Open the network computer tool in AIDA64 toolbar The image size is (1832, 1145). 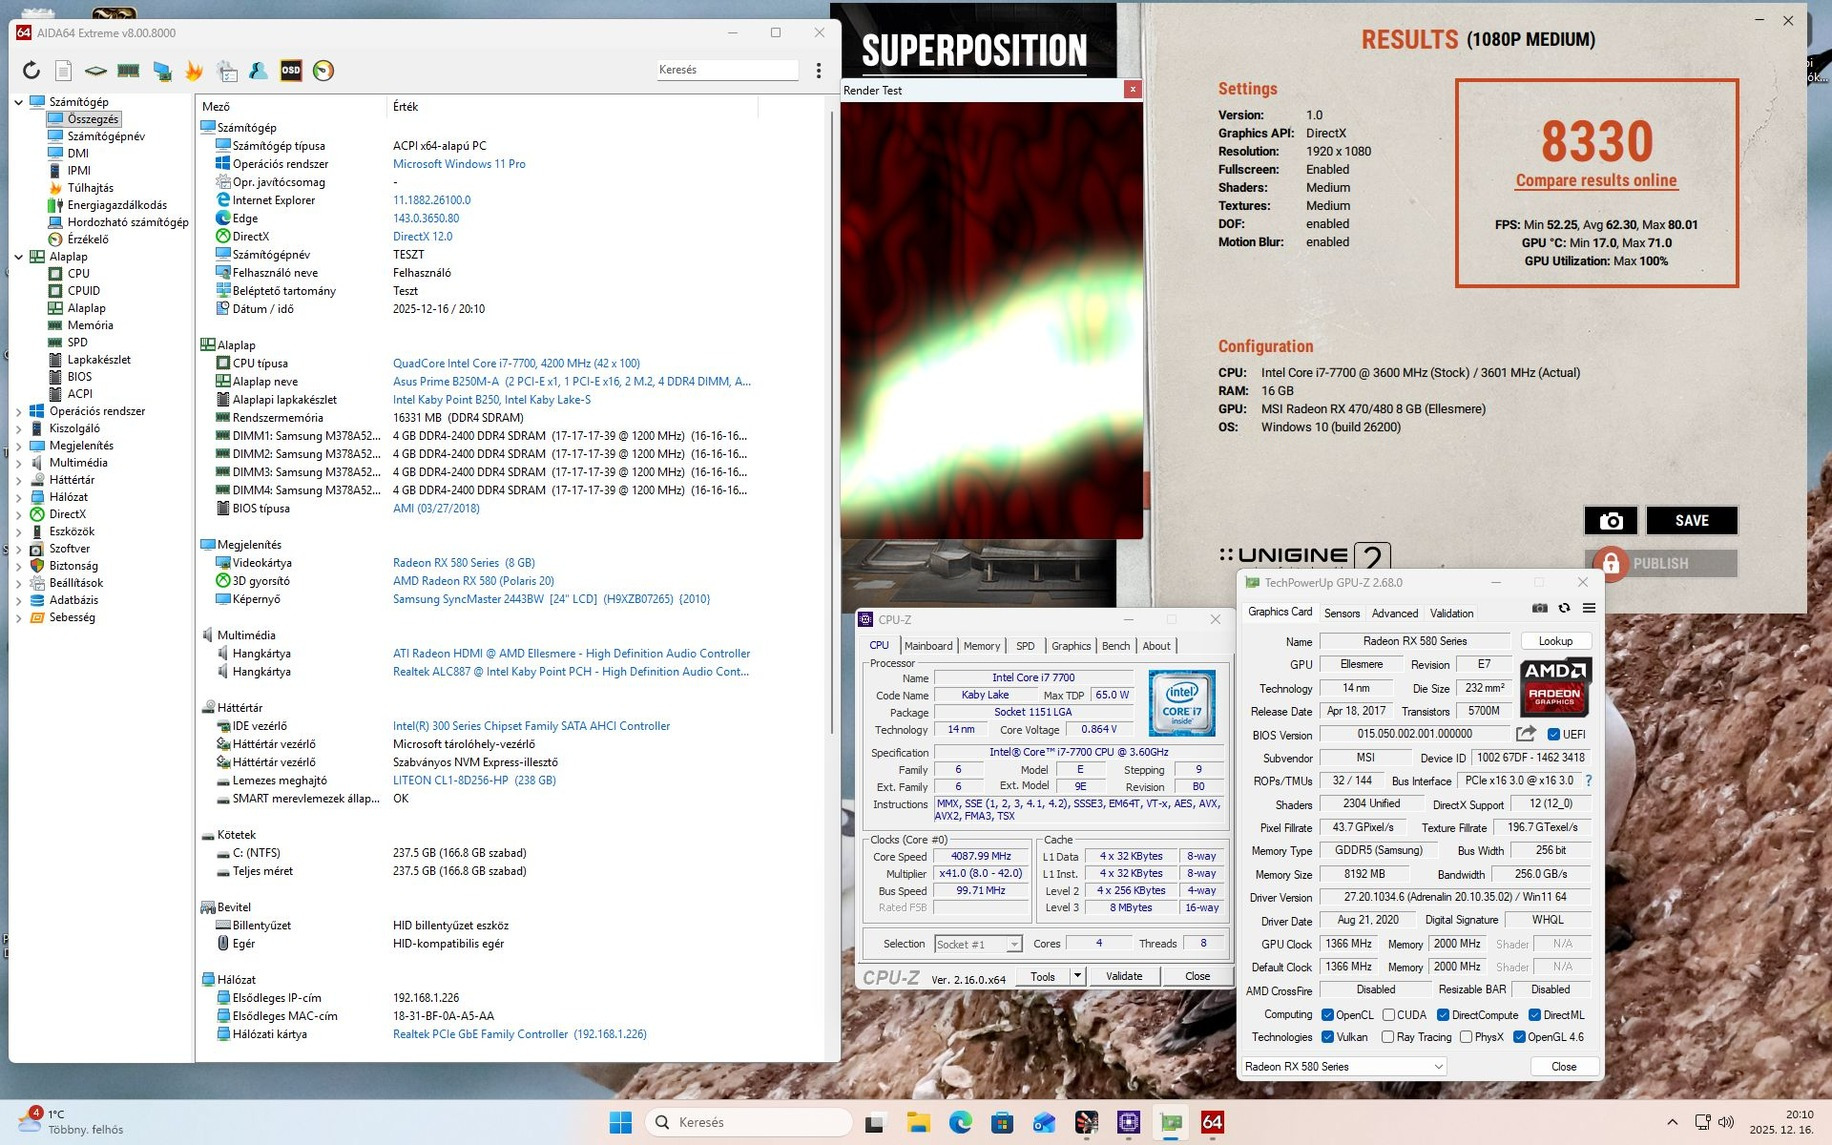click(161, 70)
